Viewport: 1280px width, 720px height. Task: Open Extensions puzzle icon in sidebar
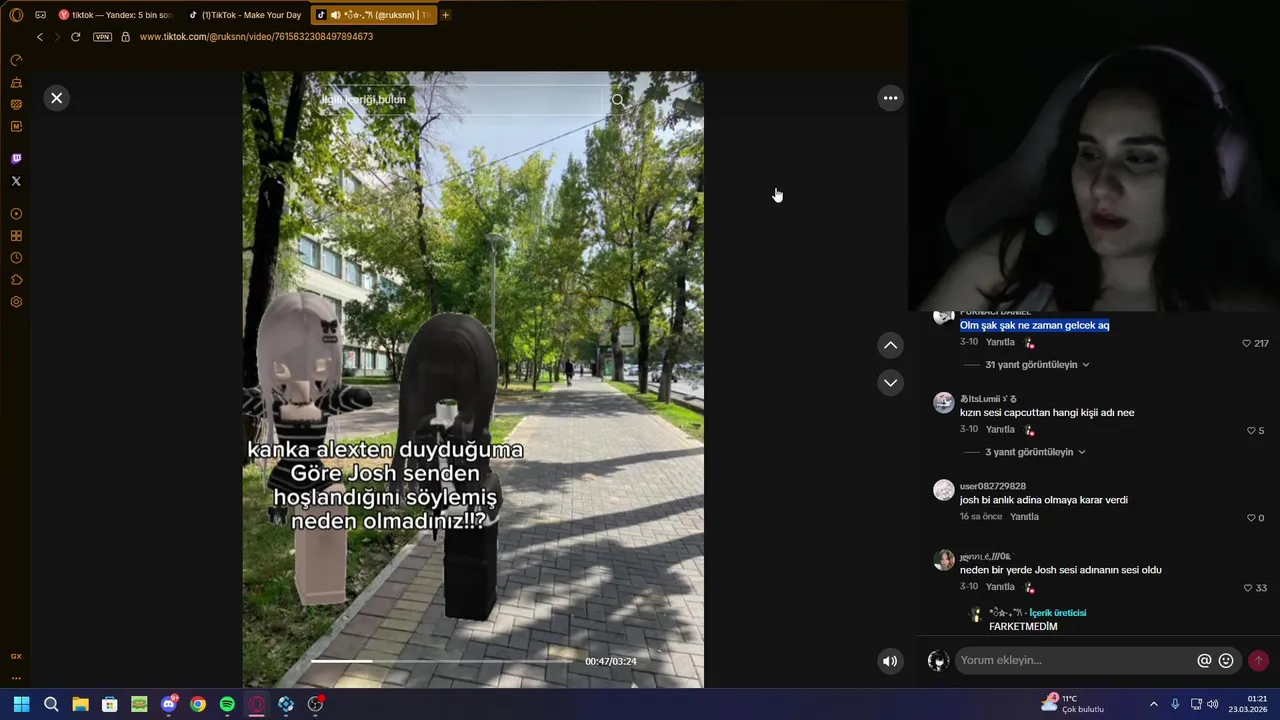[x=16, y=280]
